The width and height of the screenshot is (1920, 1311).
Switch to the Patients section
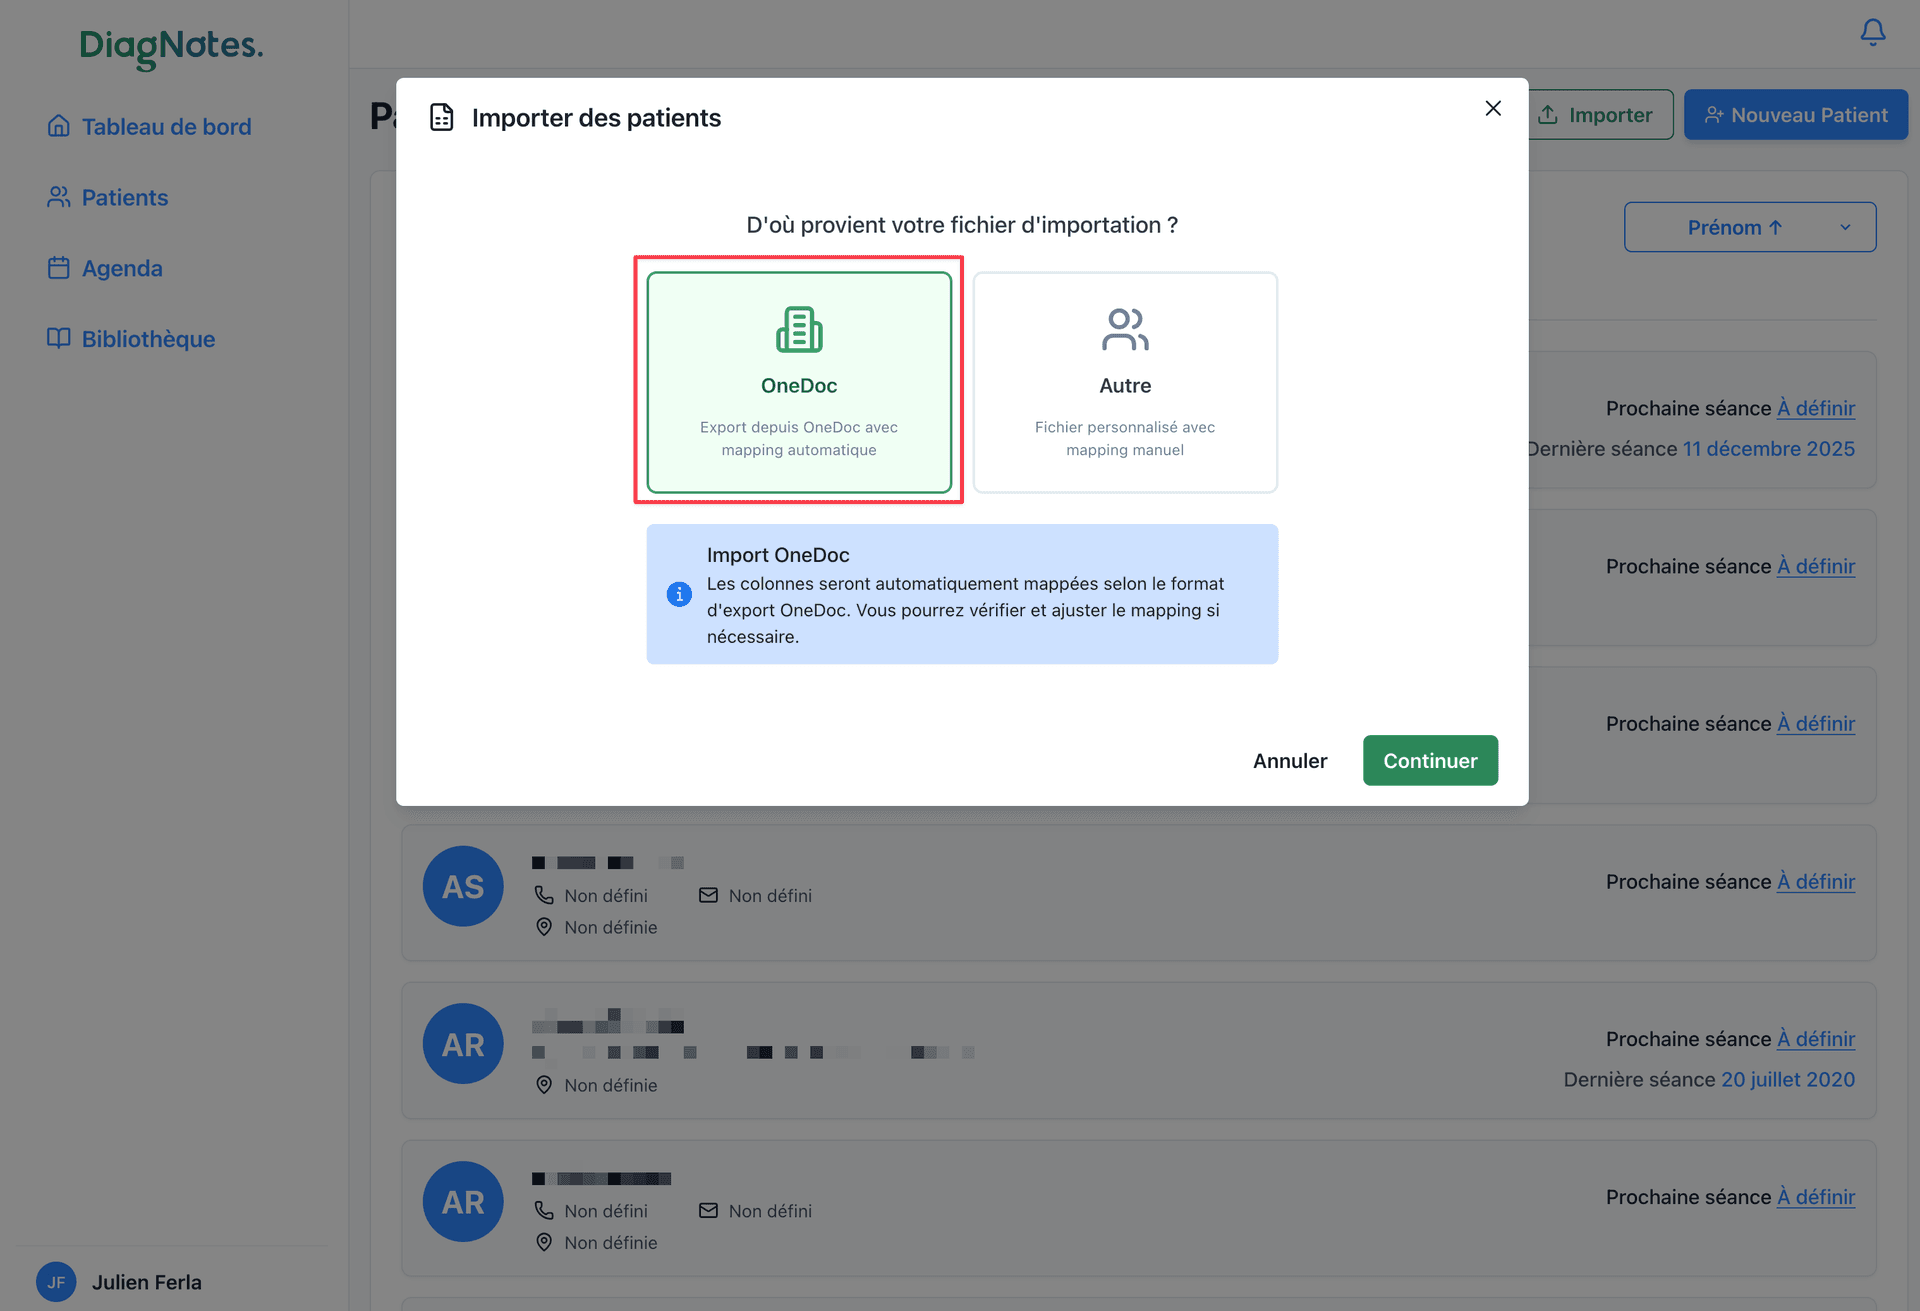pyautogui.click(x=124, y=197)
